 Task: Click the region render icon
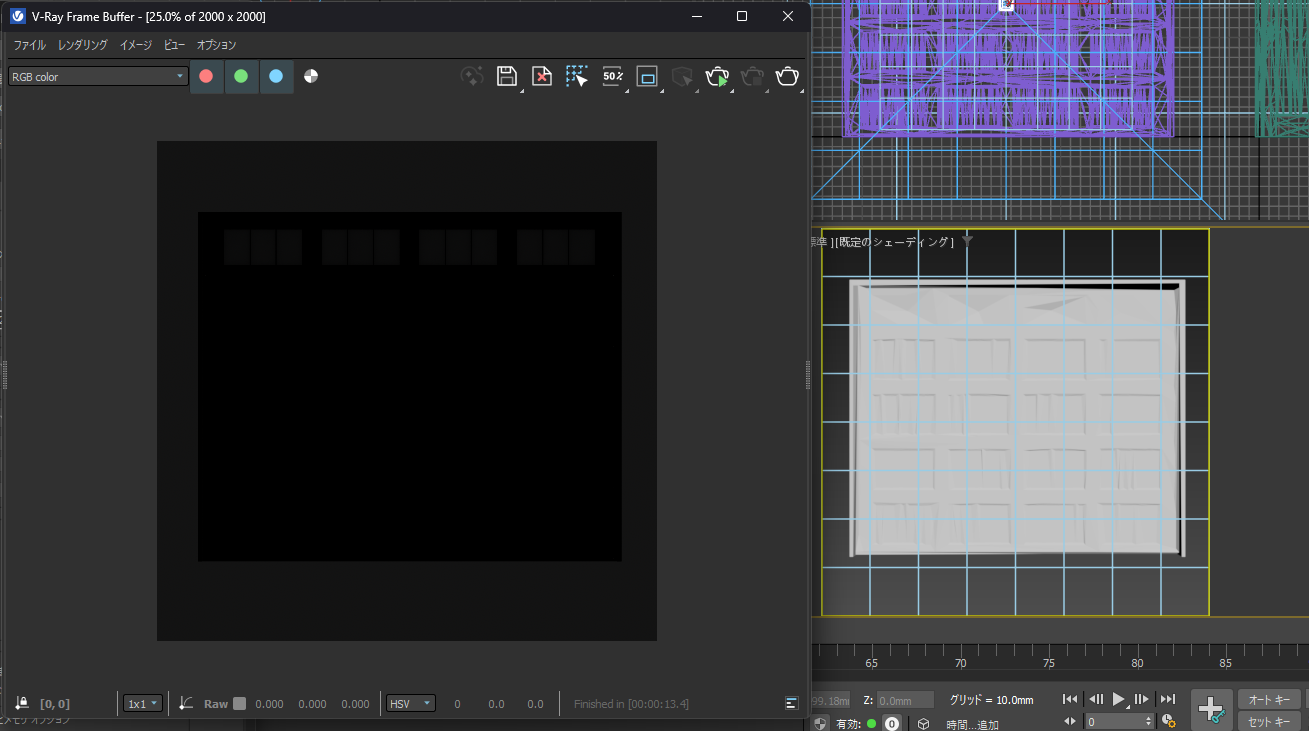click(647, 76)
